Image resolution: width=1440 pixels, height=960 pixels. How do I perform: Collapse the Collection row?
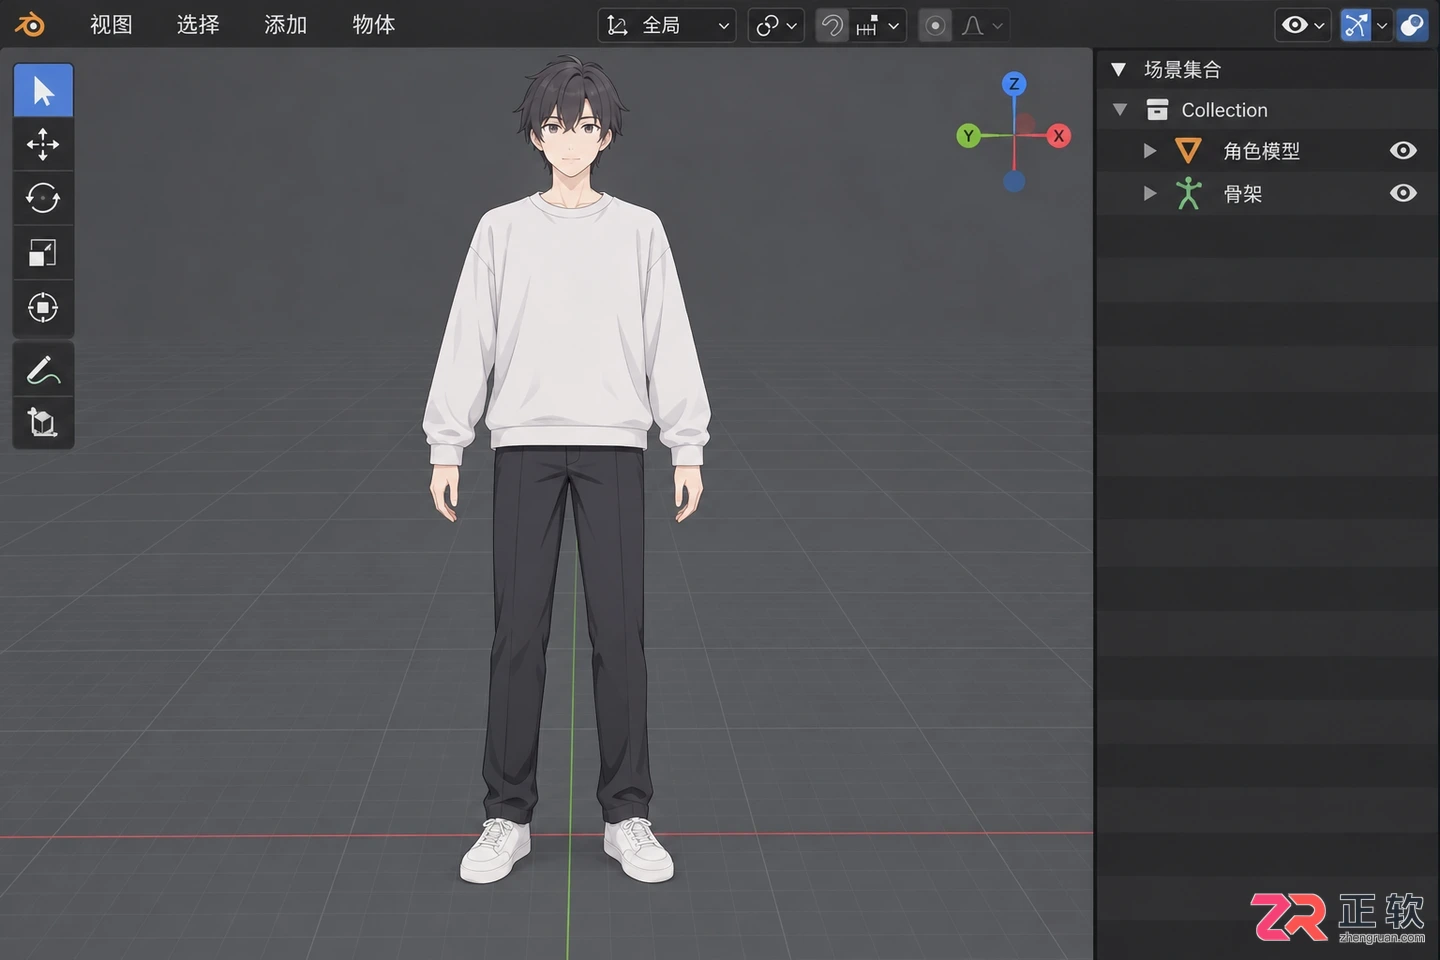tap(1120, 110)
